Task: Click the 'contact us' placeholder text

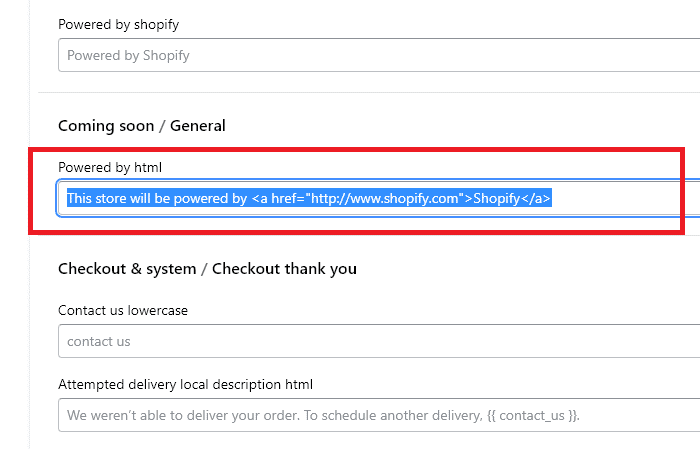Action: point(99,342)
